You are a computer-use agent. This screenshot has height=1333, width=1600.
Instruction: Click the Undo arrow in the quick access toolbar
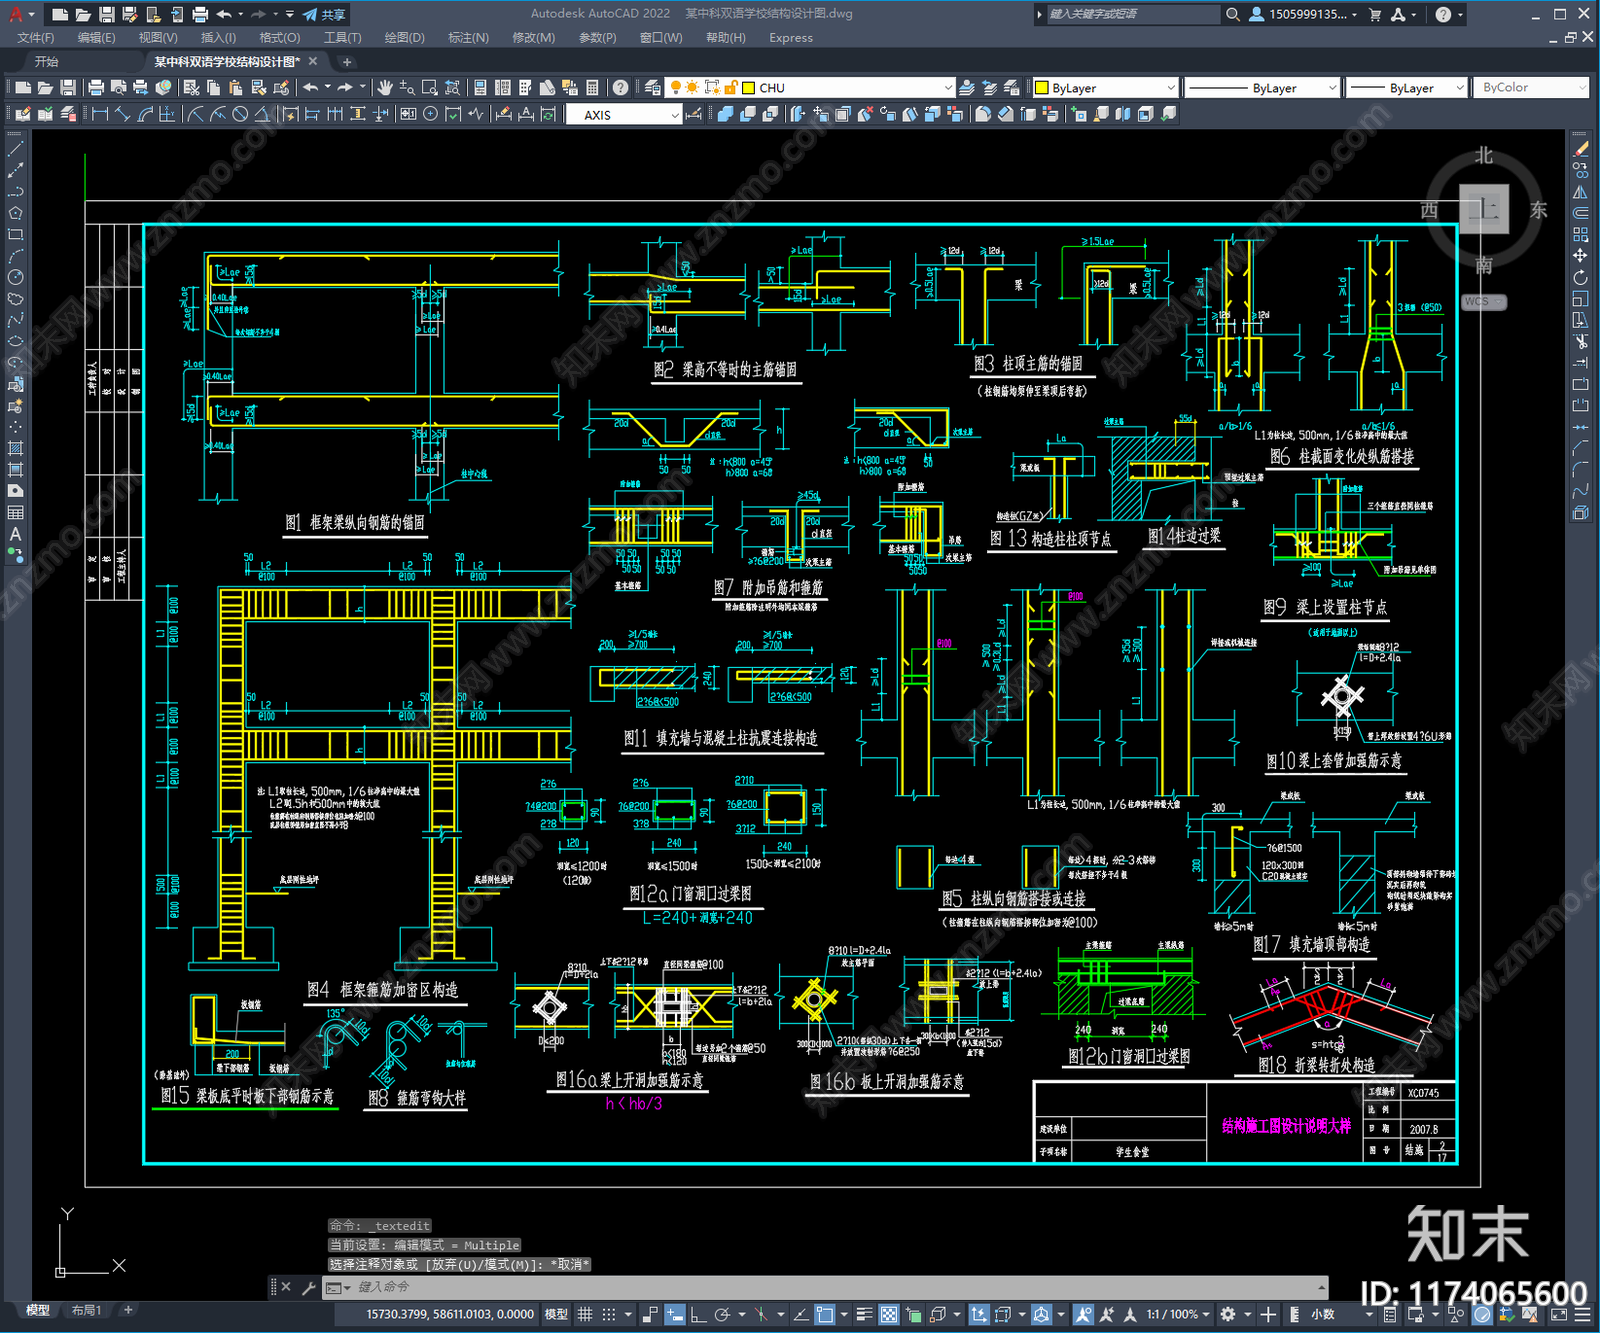pyautogui.click(x=224, y=14)
